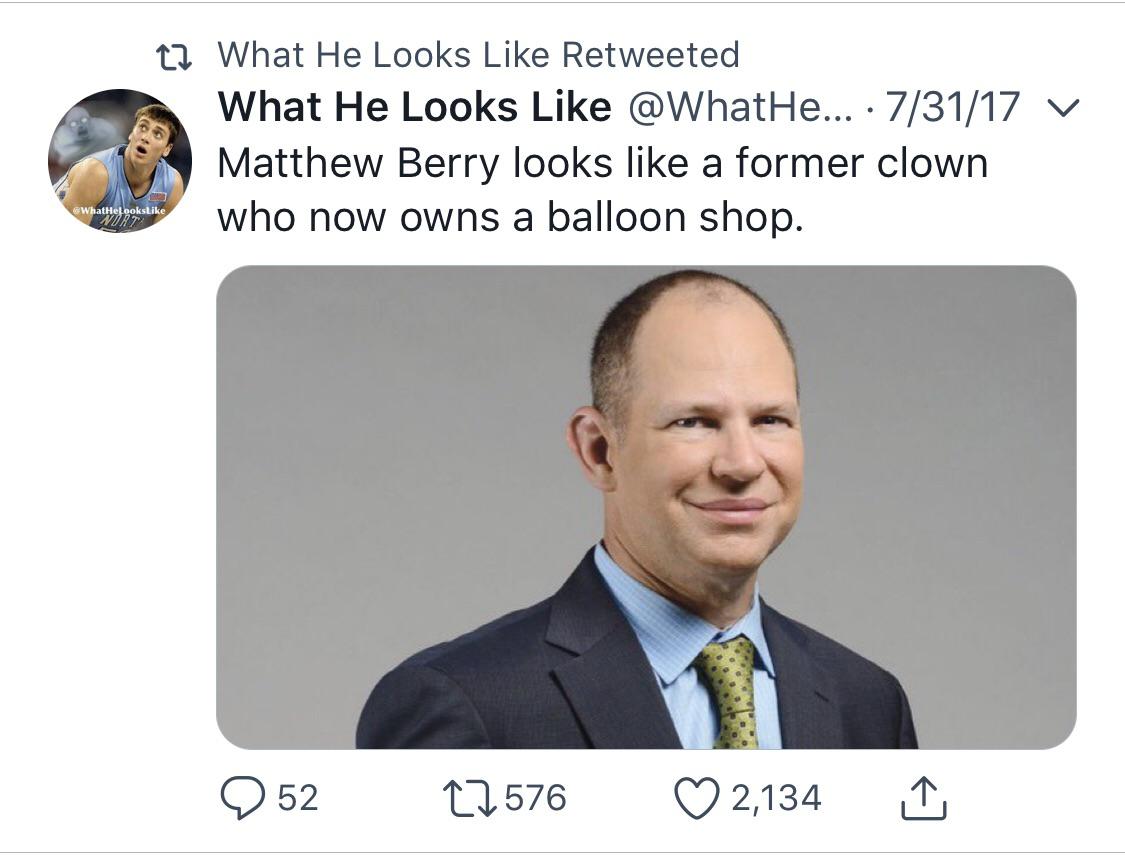Click the like count 2,134
Screen dimensions: 1125x856
click(776, 797)
